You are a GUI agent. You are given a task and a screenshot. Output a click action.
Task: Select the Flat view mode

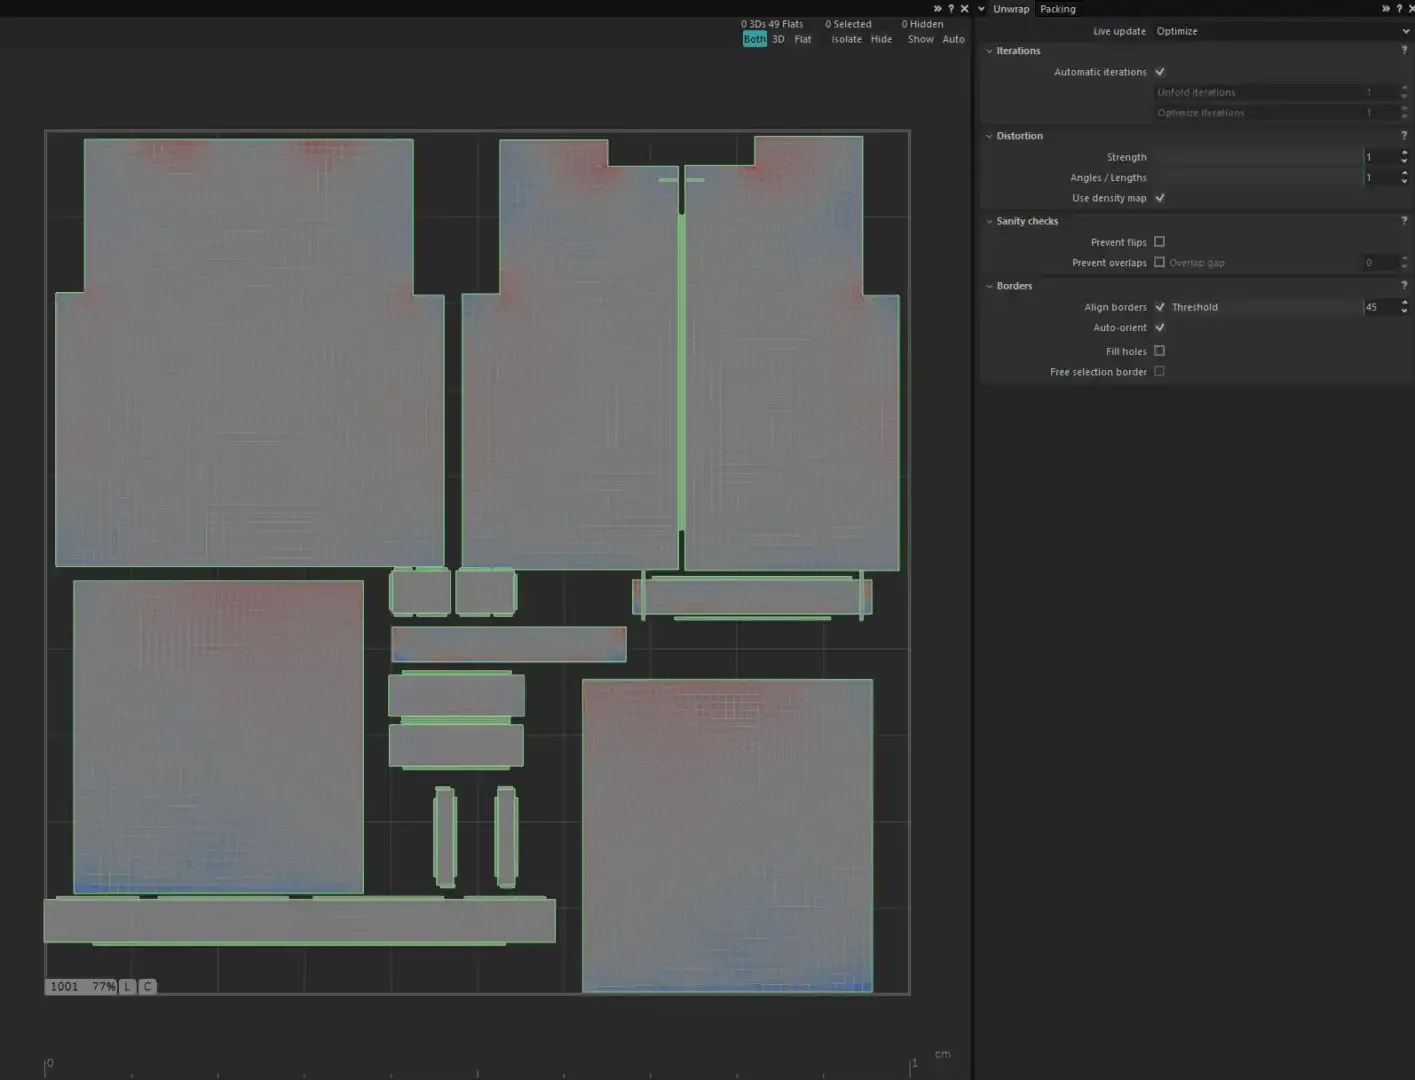pyautogui.click(x=803, y=39)
